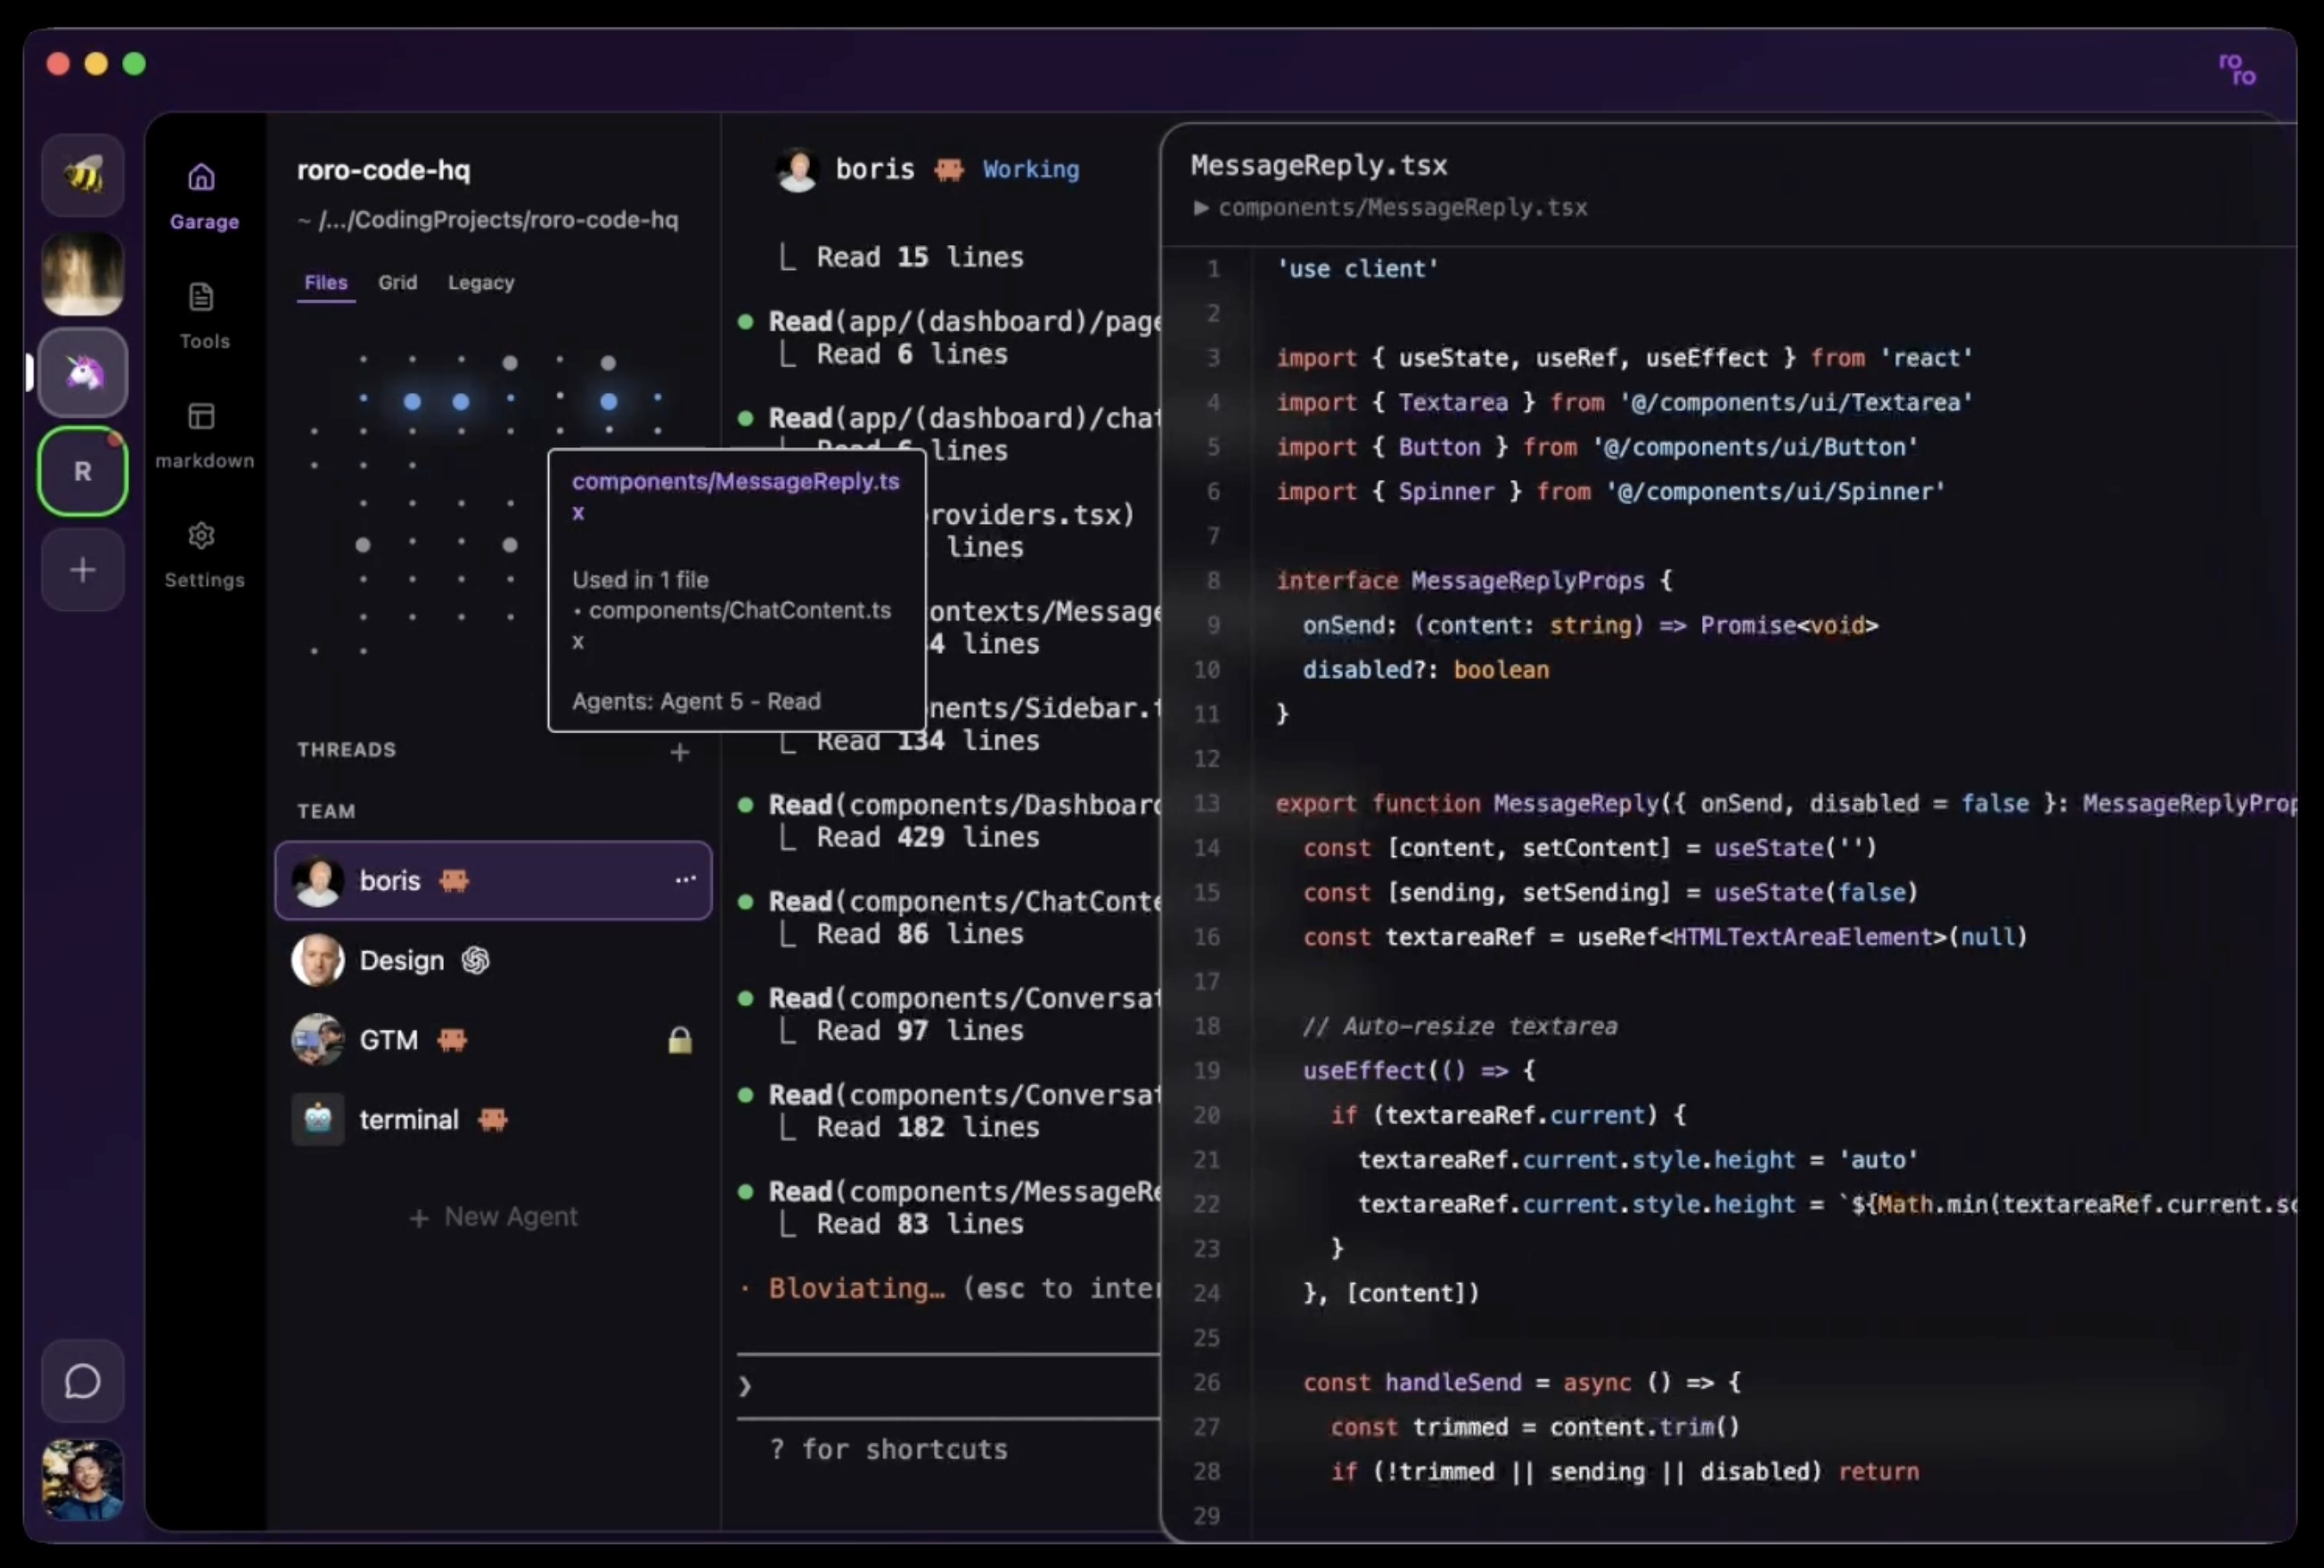Image resolution: width=2324 pixels, height=1568 pixels.
Task: Select the R workspace with the green border
Action: tap(83, 471)
